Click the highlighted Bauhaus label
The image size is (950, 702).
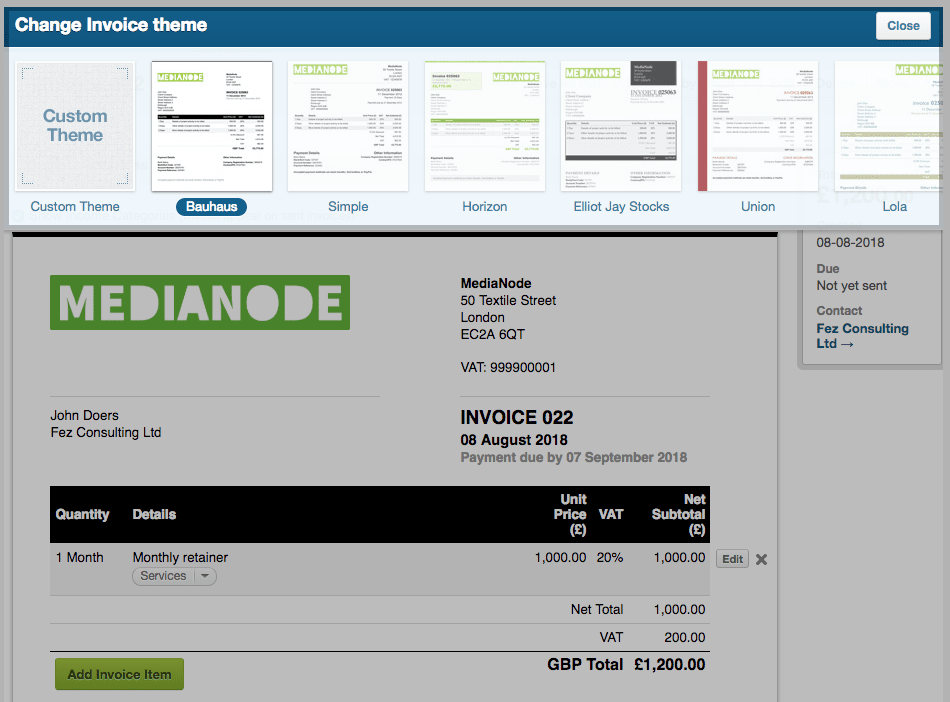click(x=211, y=207)
